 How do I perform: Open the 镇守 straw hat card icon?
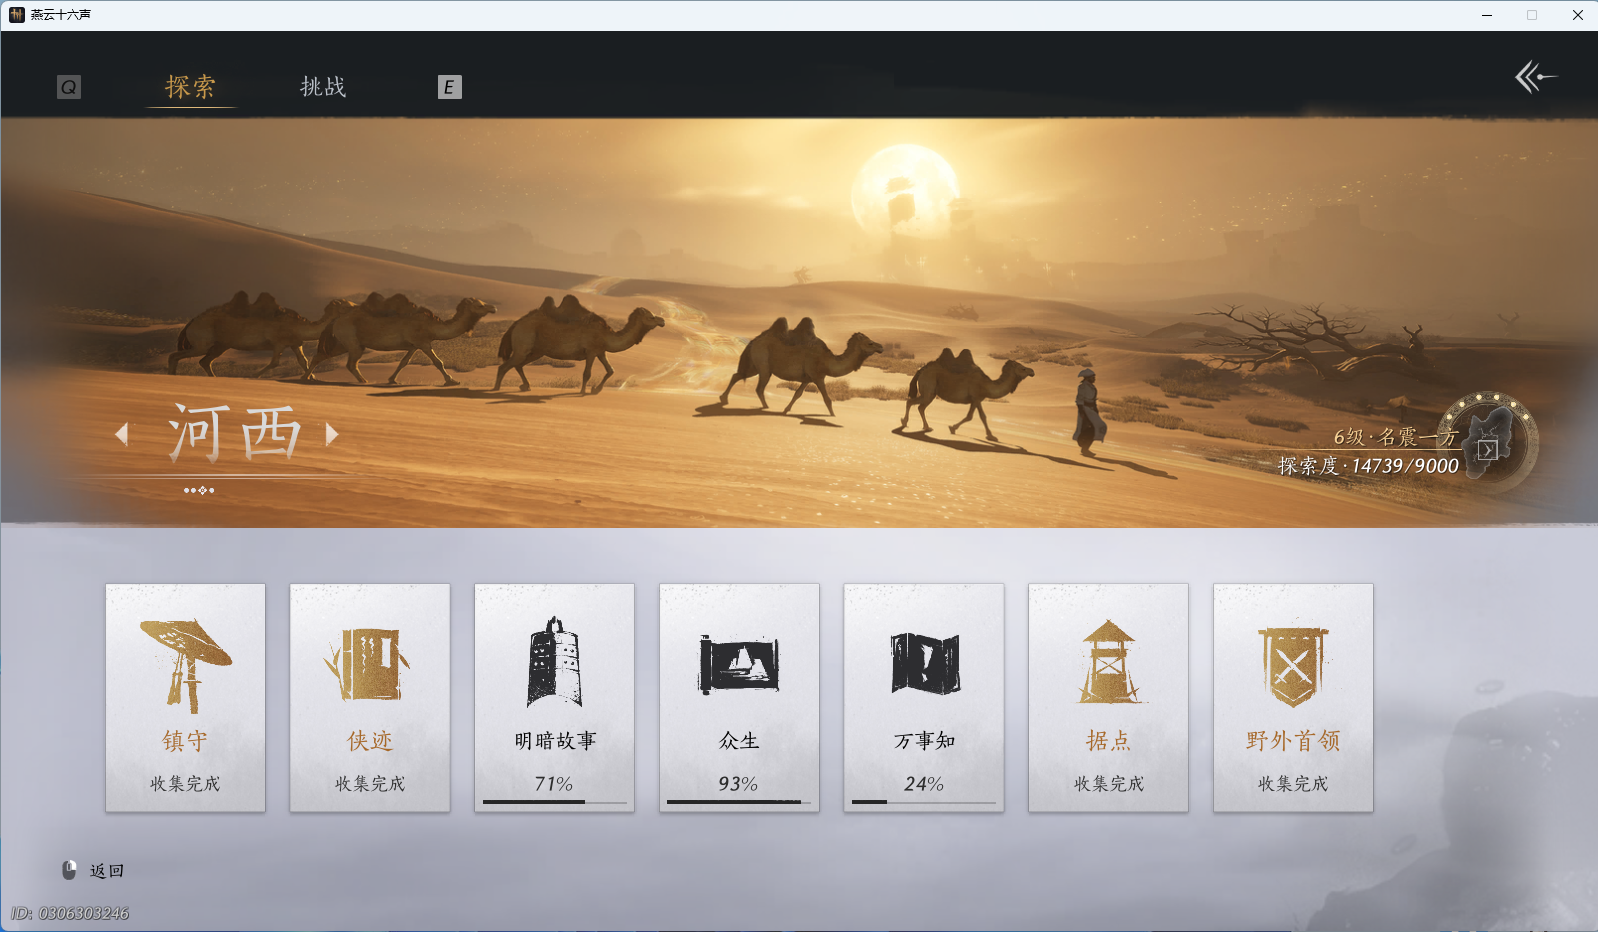point(185,664)
